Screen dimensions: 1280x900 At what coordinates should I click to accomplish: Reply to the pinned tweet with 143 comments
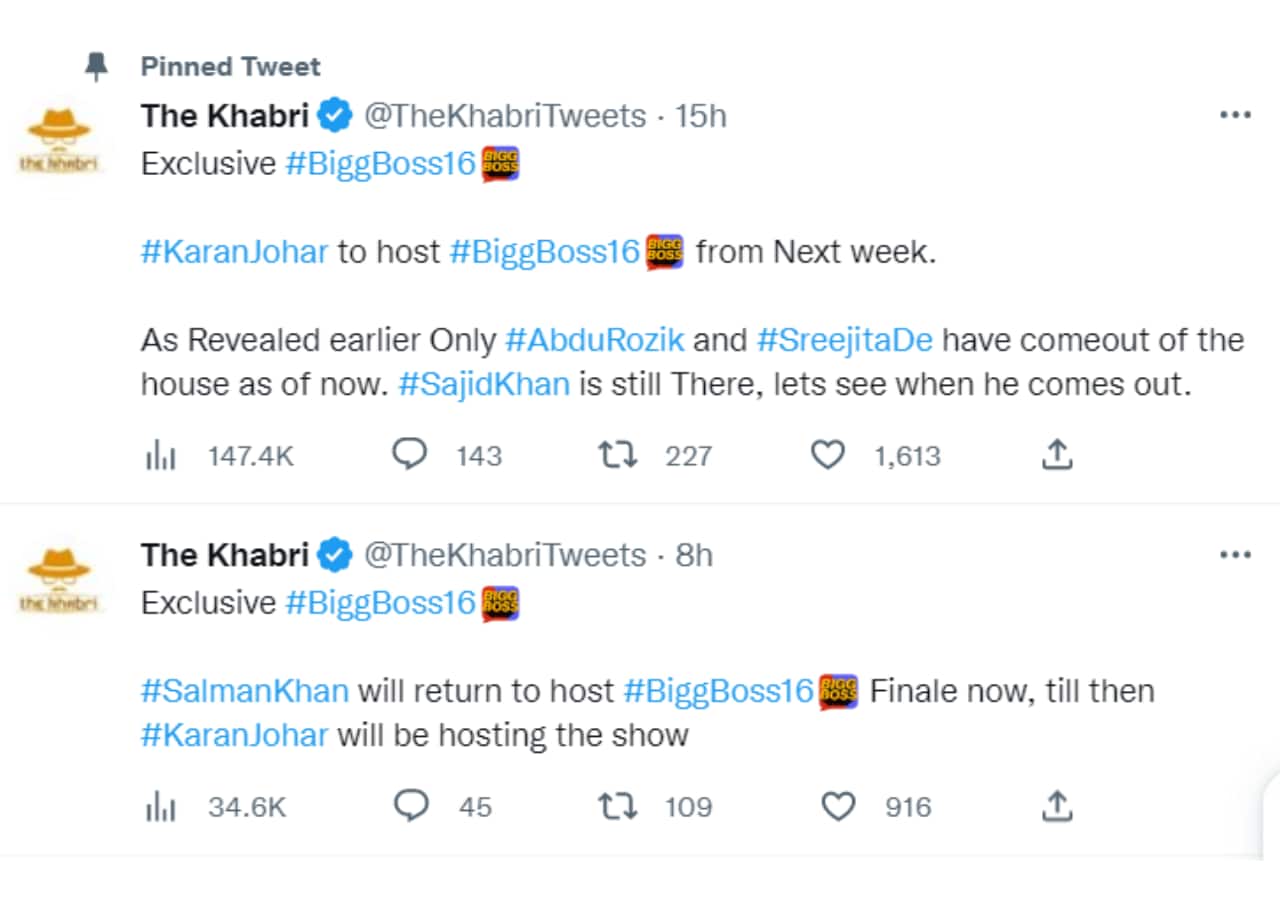tap(409, 456)
